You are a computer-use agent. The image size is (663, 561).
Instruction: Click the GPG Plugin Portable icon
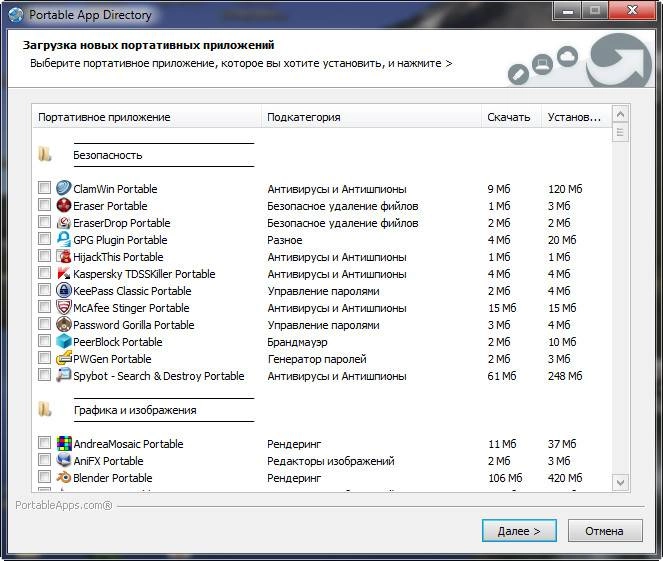[63, 239]
